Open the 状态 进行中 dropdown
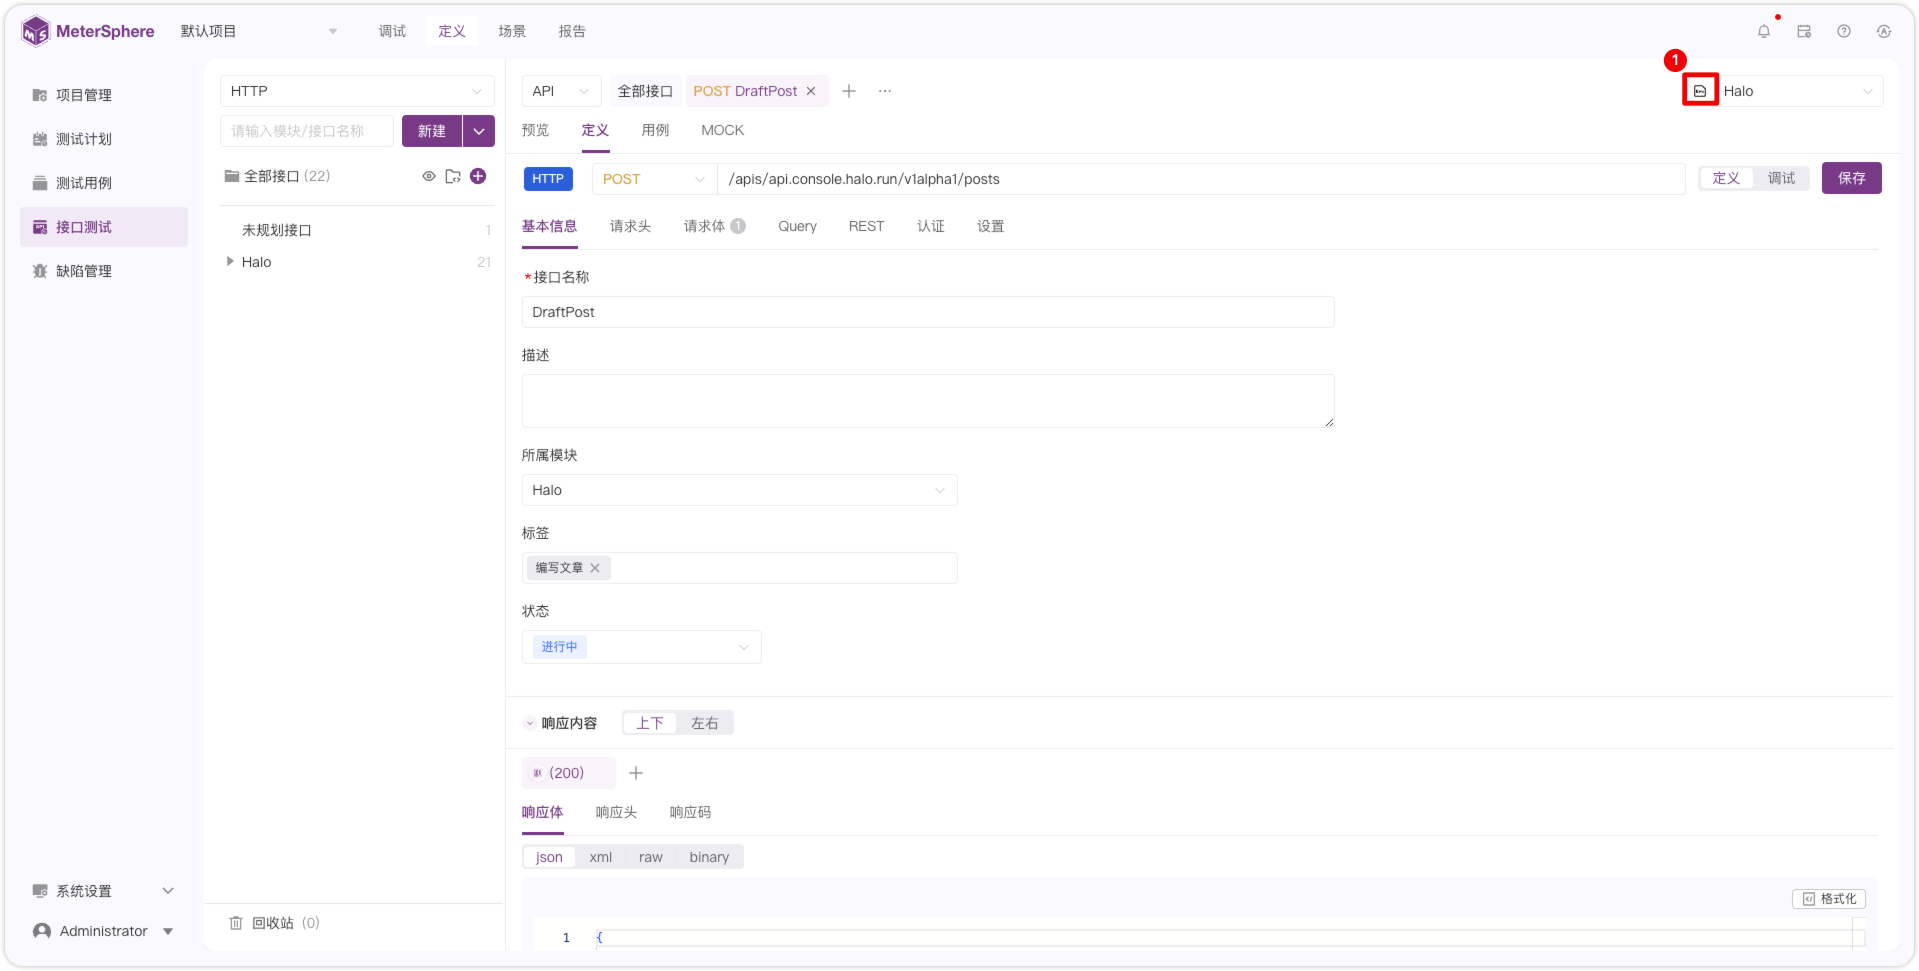 click(641, 647)
